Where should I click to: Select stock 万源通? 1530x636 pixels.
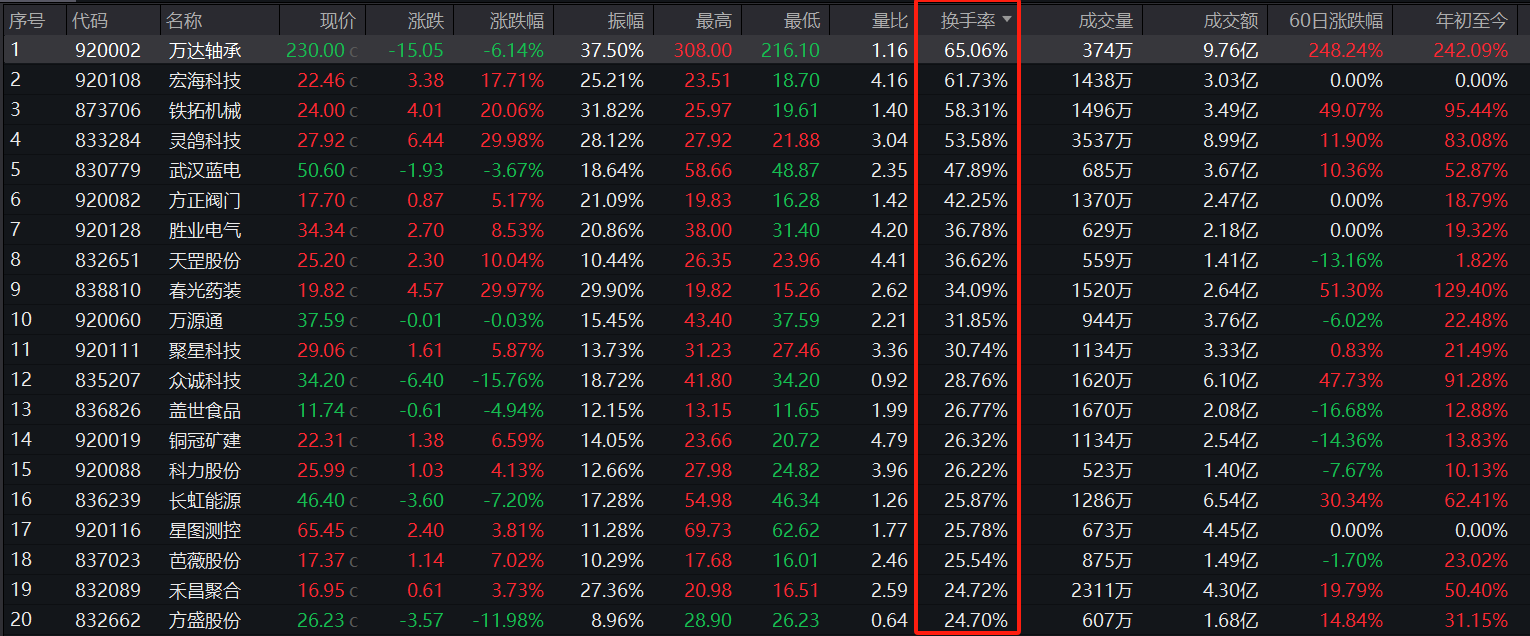pyautogui.click(x=196, y=320)
